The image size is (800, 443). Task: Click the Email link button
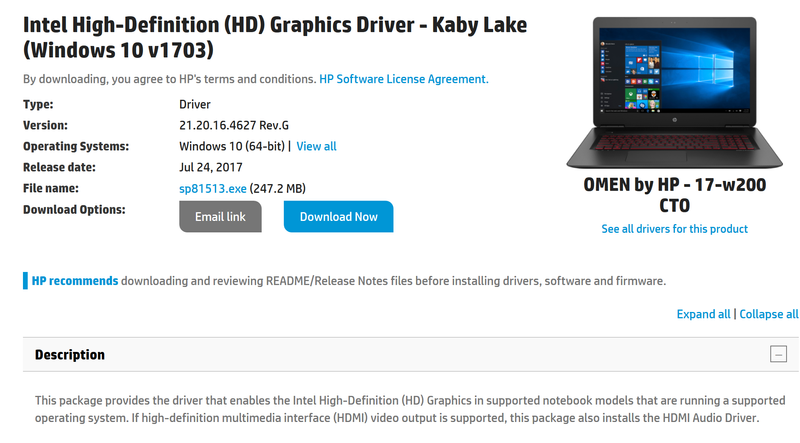220,216
